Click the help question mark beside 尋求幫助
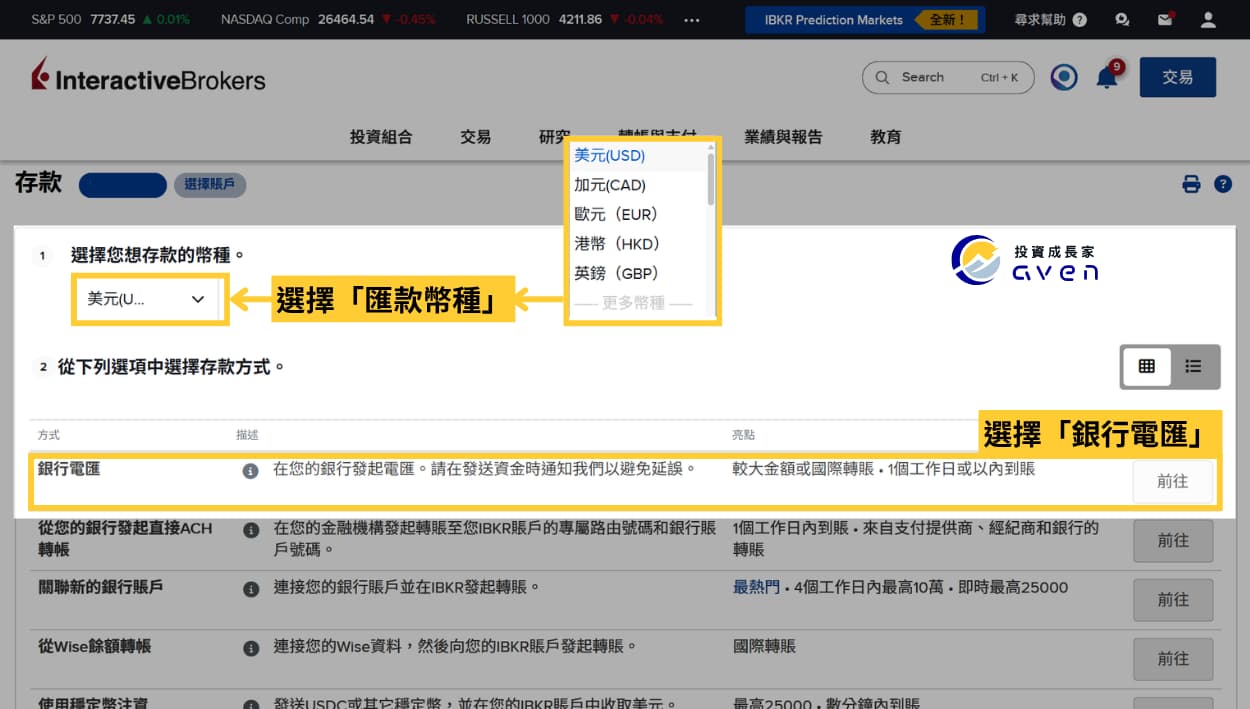The height and width of the screenshot is (709, 1250). (x=1079, y=20)
